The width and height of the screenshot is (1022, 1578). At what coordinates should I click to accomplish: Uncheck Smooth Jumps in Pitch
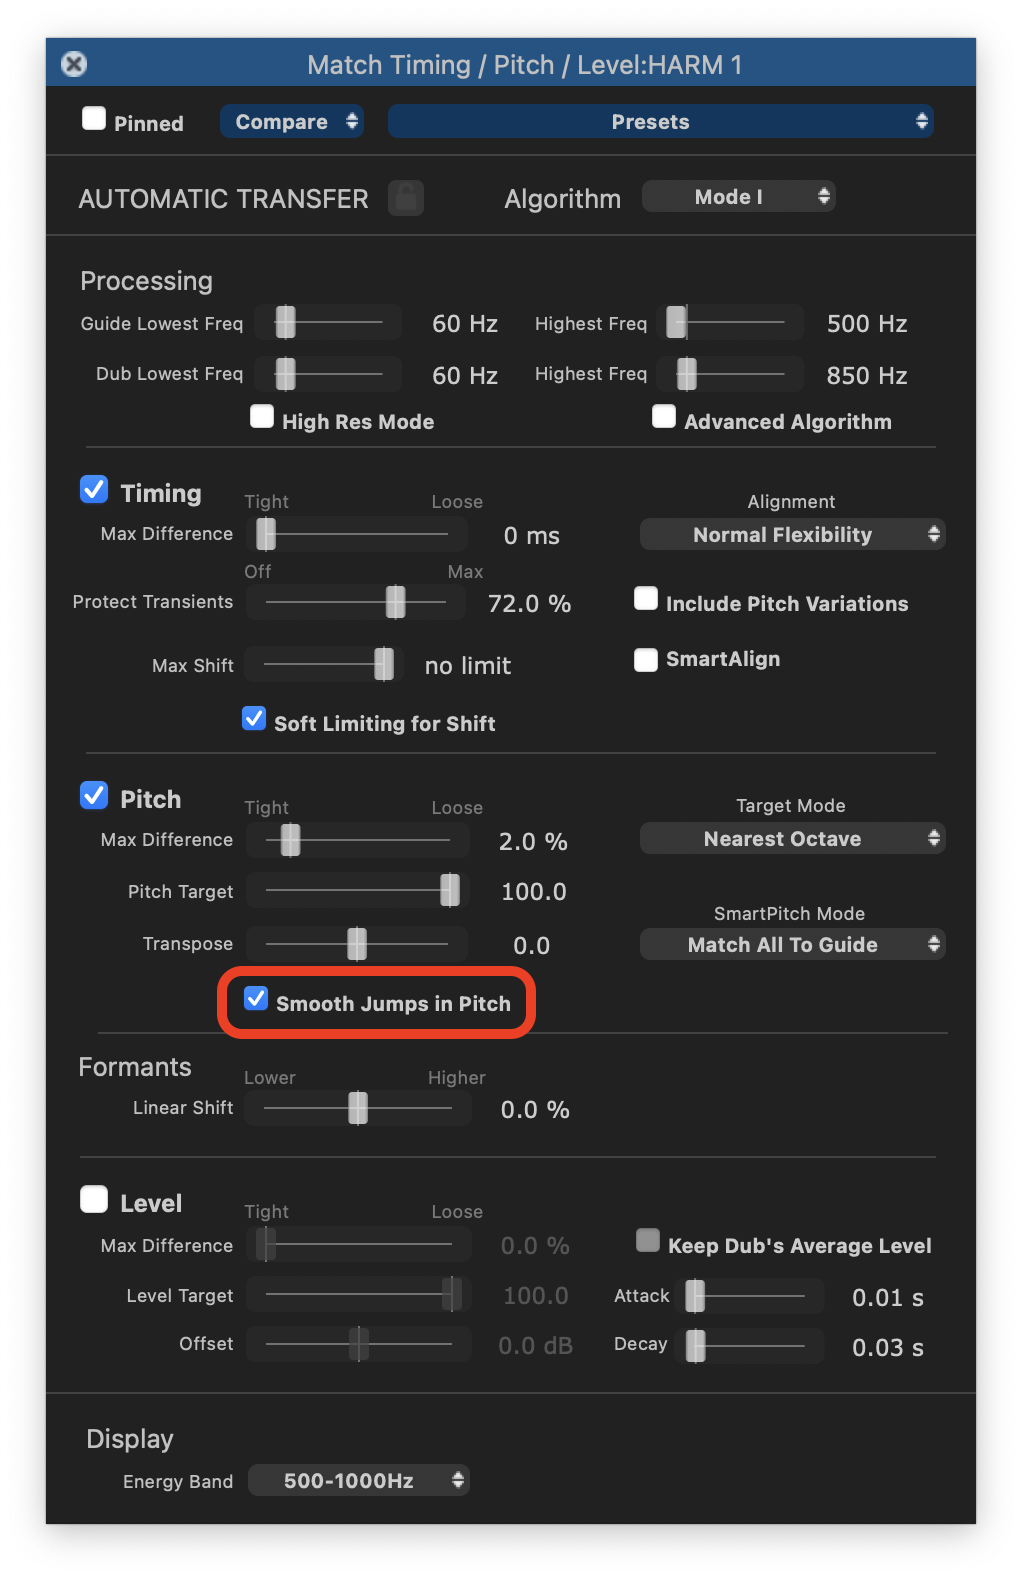(256, 998)
